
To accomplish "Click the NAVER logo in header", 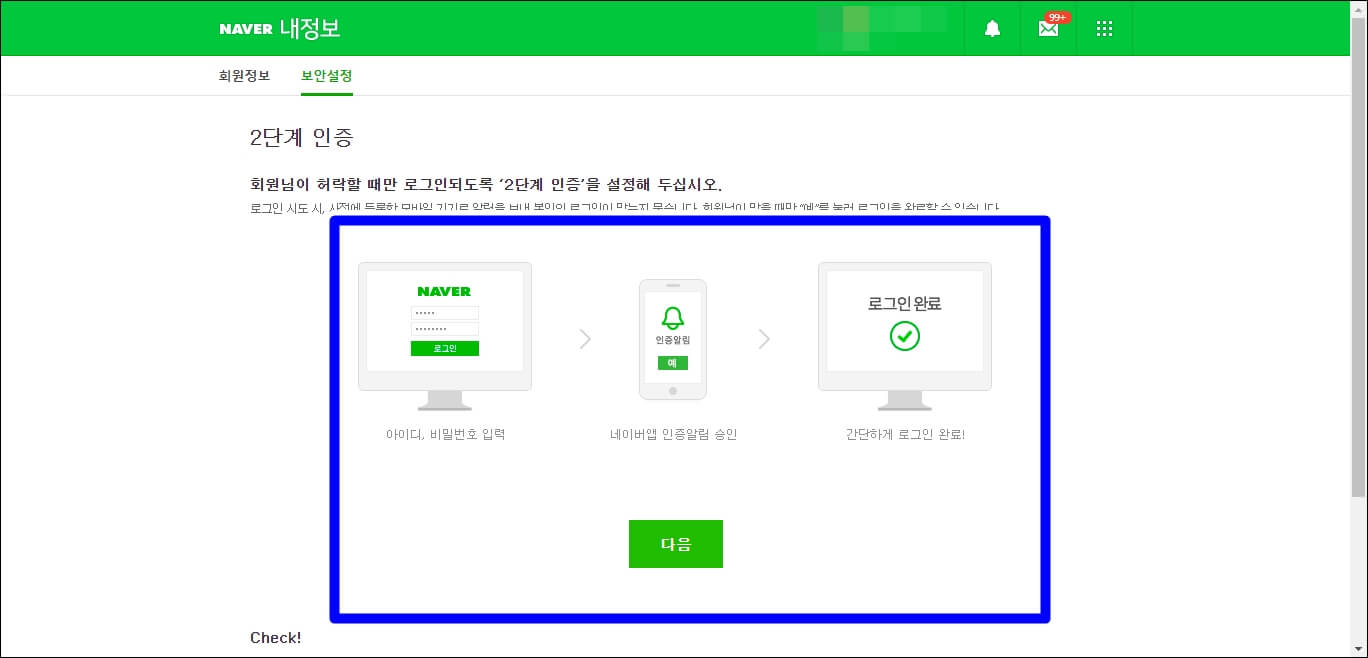I will (x=246, y=29).
